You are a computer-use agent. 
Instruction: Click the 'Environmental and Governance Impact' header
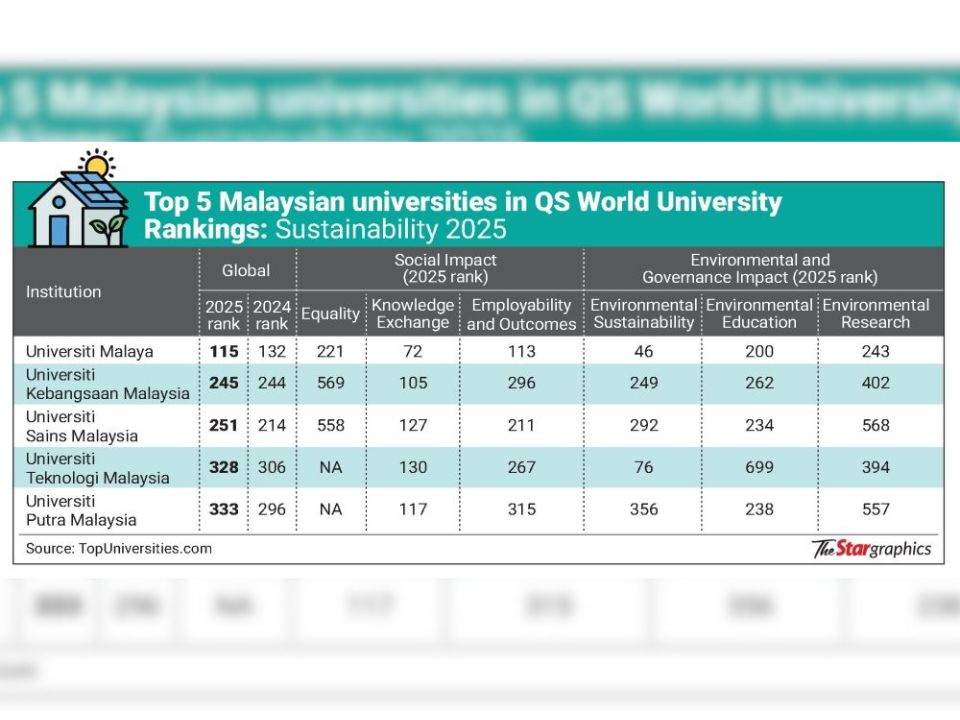coord(760,268)
